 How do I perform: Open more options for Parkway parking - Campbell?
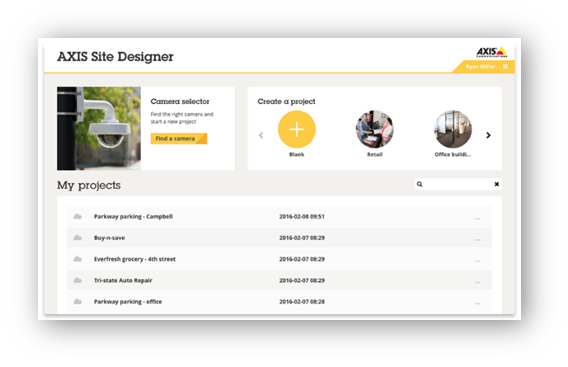coord(477,218)
